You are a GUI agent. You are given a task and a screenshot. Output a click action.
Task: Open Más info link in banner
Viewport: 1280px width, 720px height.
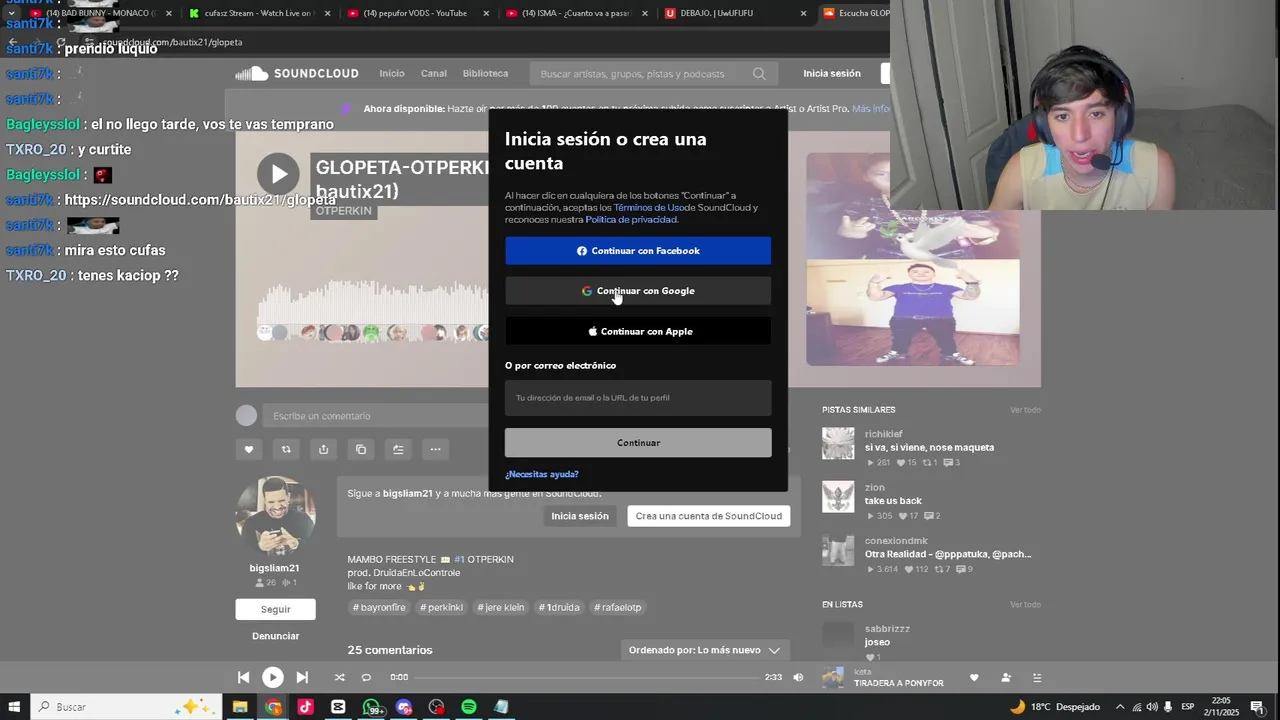click(x=870, y=109)
